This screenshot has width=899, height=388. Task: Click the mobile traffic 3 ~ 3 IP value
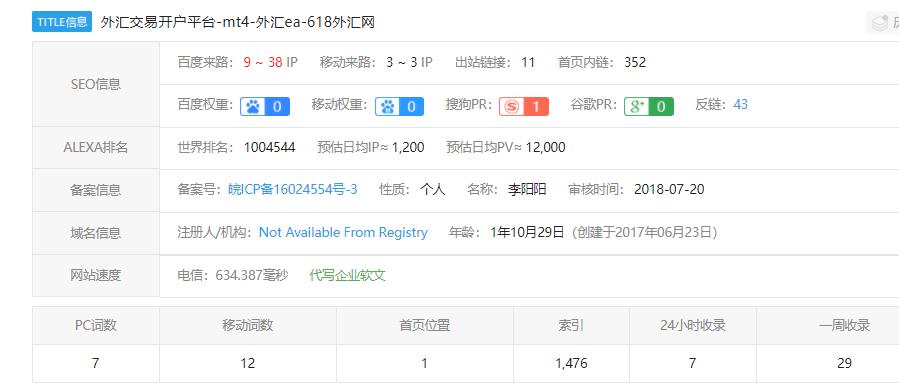coord(409,62)
